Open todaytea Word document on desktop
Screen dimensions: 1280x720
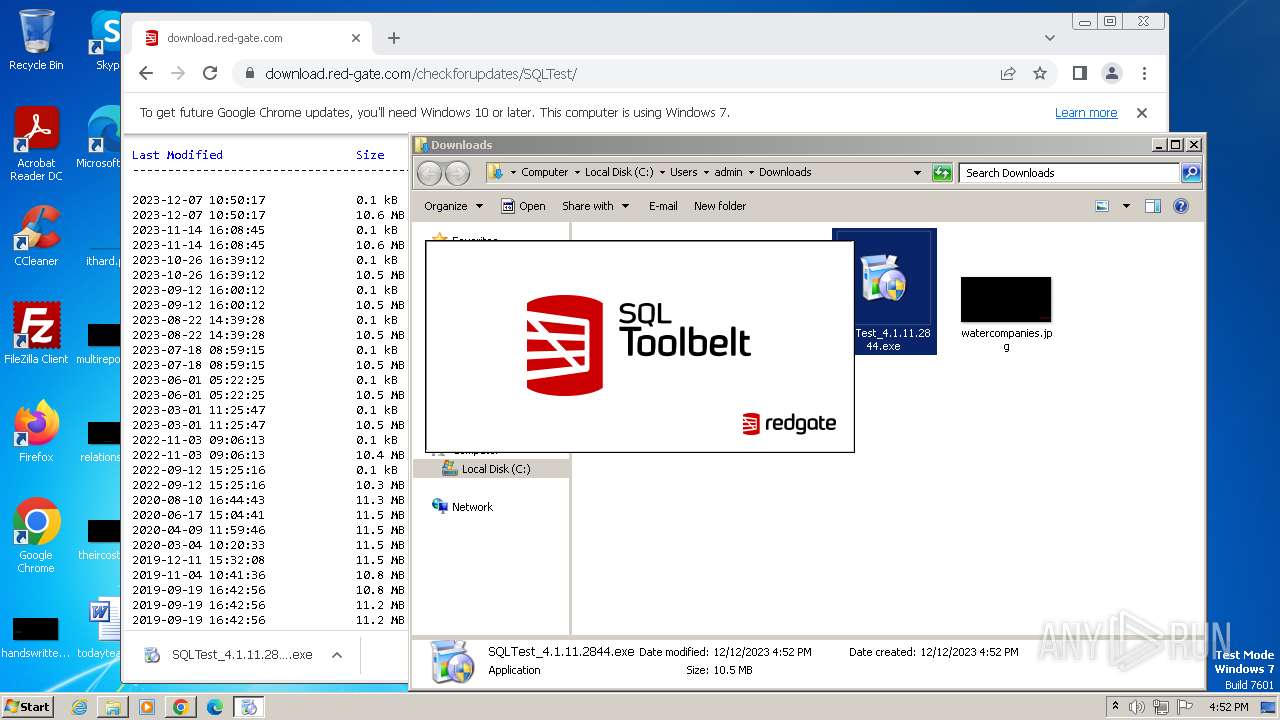pos(100,629)
